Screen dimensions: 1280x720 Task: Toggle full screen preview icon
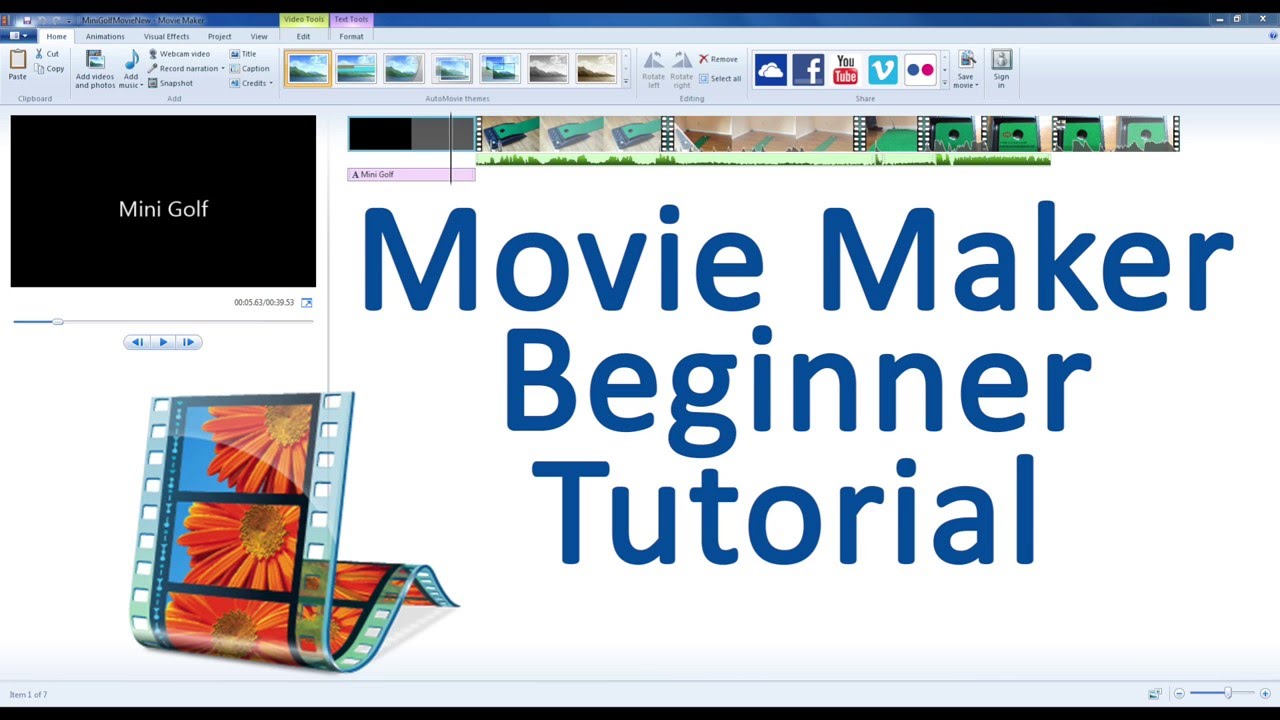pos(307,302)
